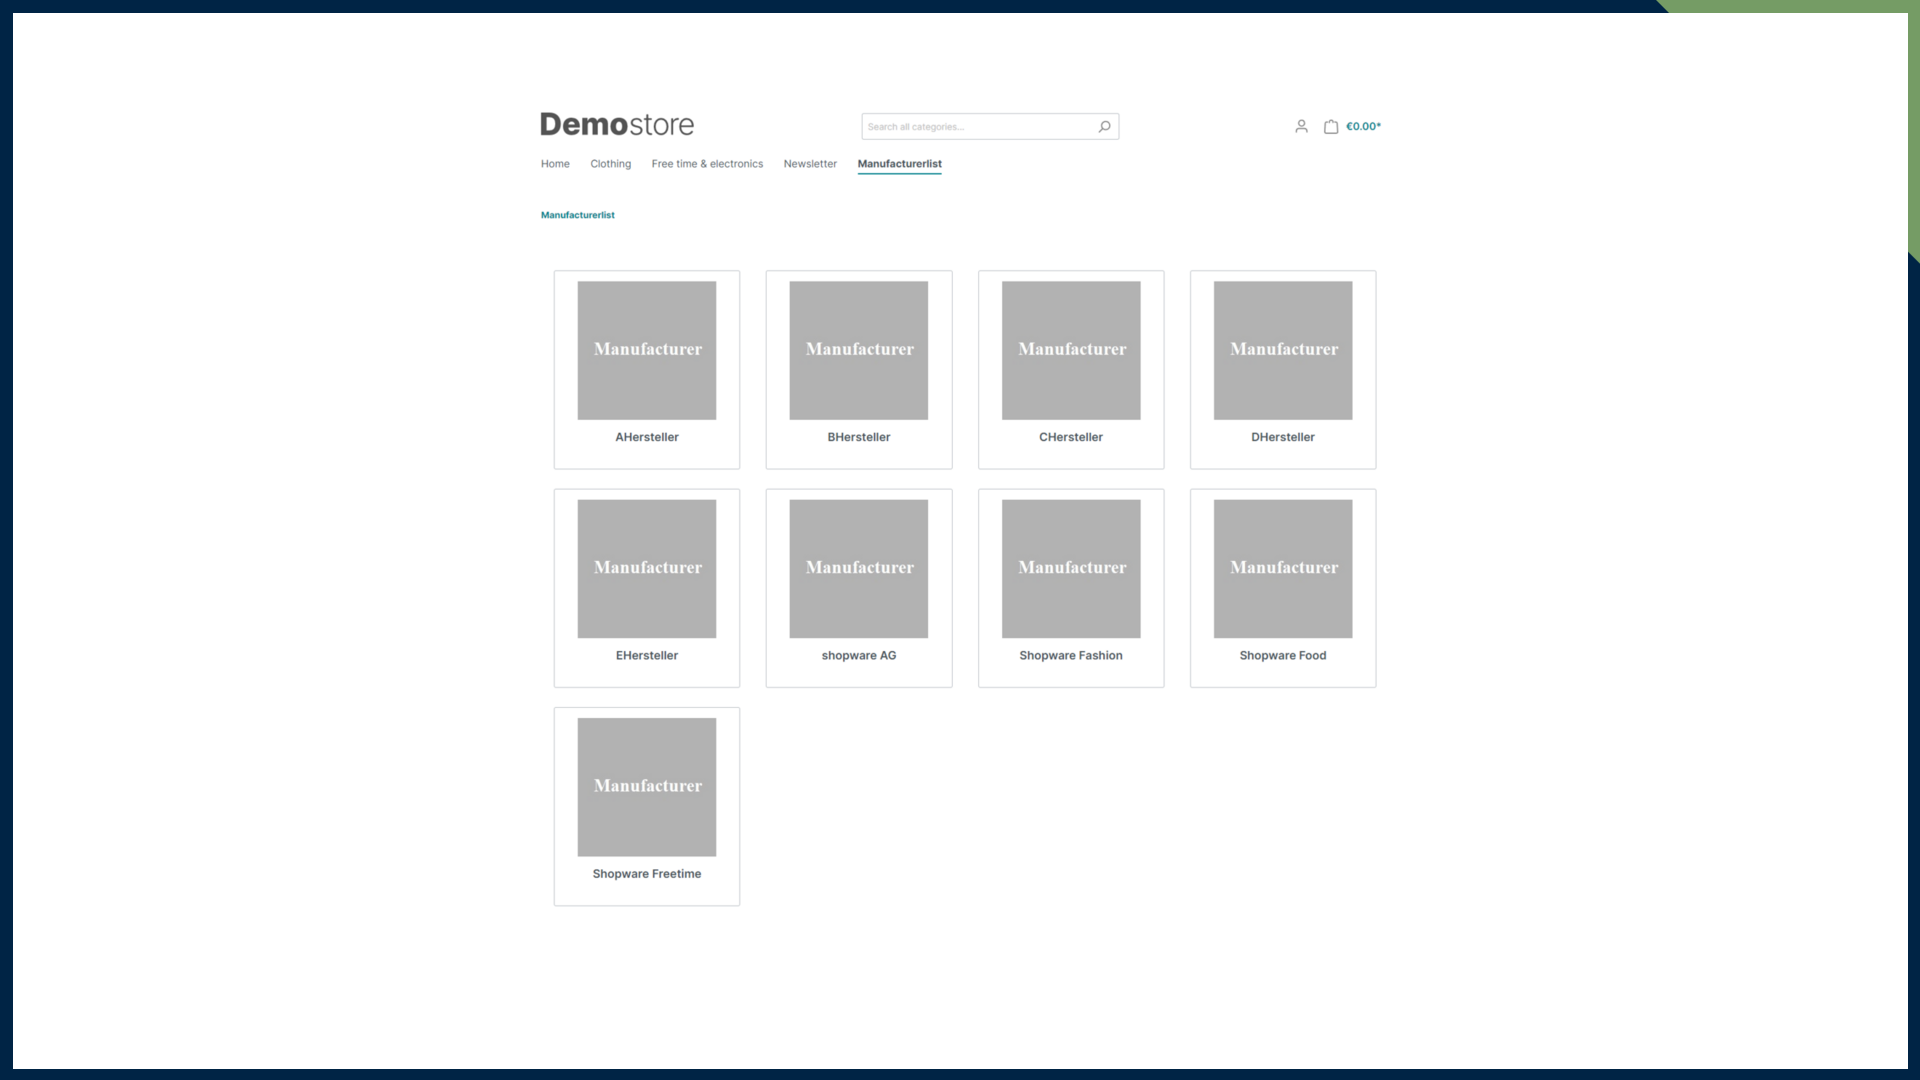Viewport: 1920px width, 1080px height.
Task: Click the Shopware Fashion name label
Action: tap(1071, 656)
